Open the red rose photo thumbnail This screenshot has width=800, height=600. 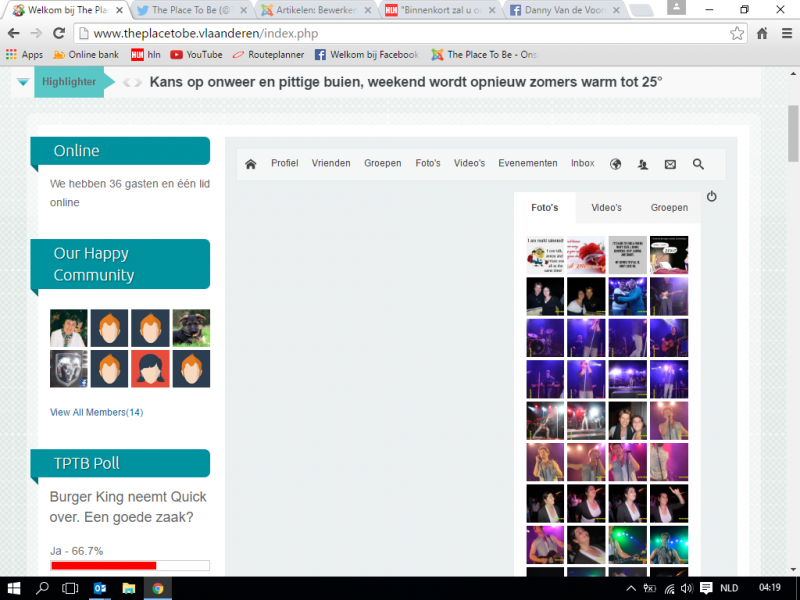coord(586,255)
